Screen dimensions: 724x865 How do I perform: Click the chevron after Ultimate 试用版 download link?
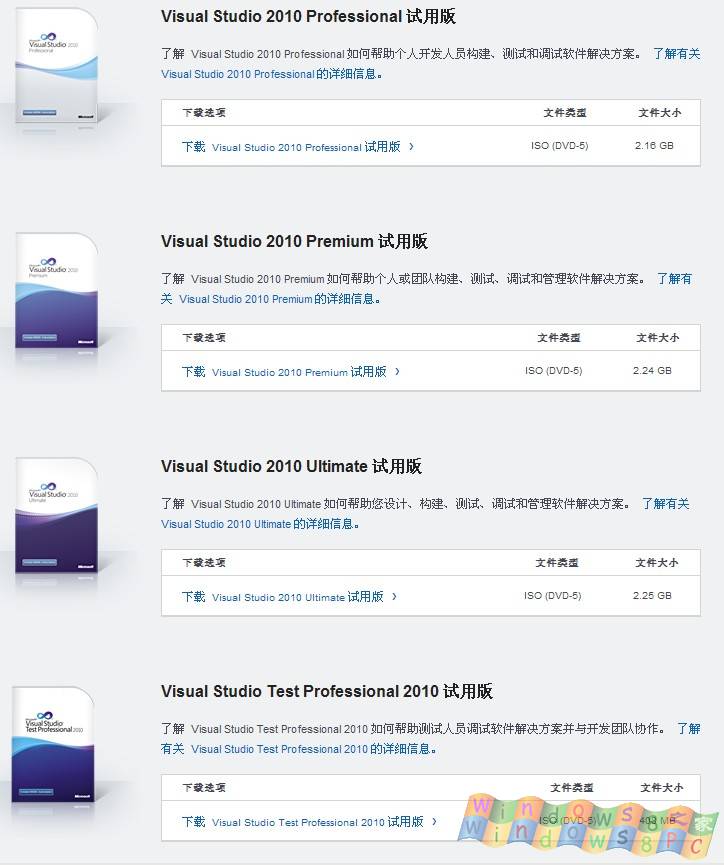pos(394,597)
